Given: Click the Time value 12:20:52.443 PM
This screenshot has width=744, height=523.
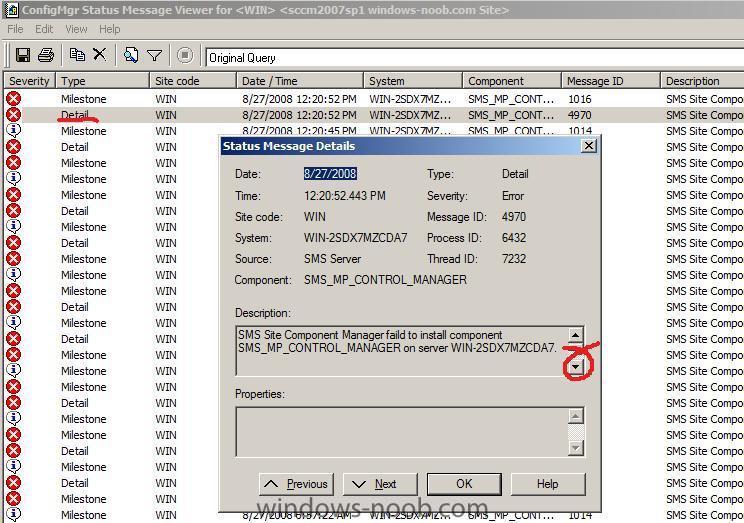Looking at the screenshot, I should (x=345, y=196).
